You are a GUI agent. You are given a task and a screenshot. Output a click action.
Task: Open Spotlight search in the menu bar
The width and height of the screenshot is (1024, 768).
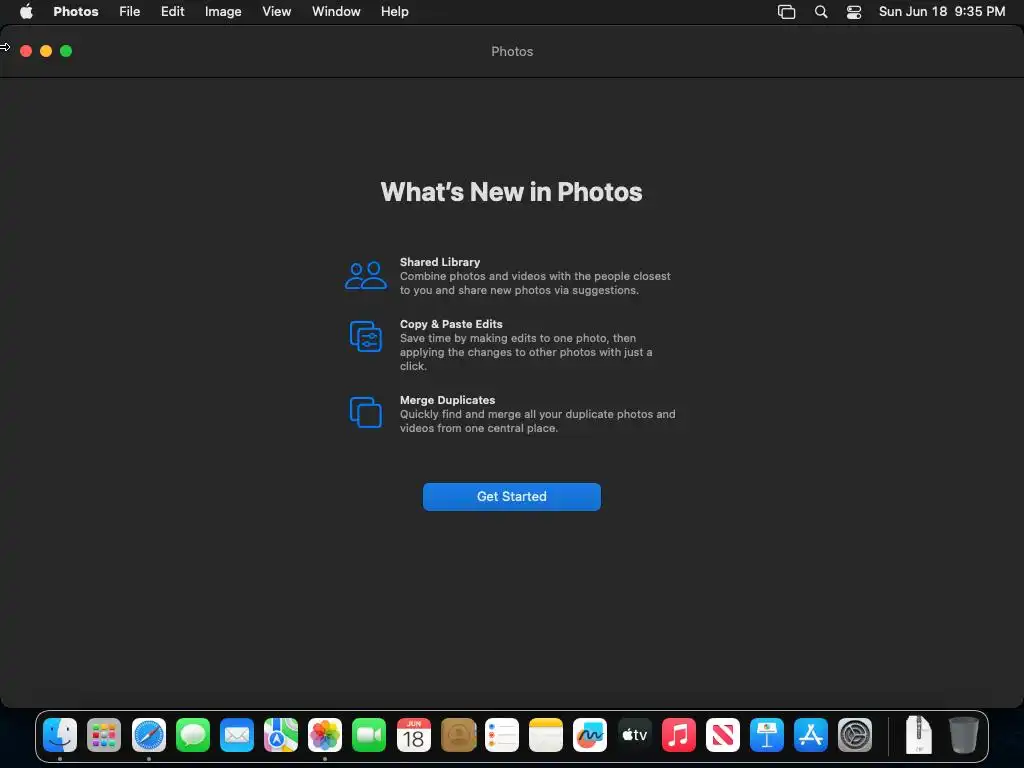pos(821,12)
